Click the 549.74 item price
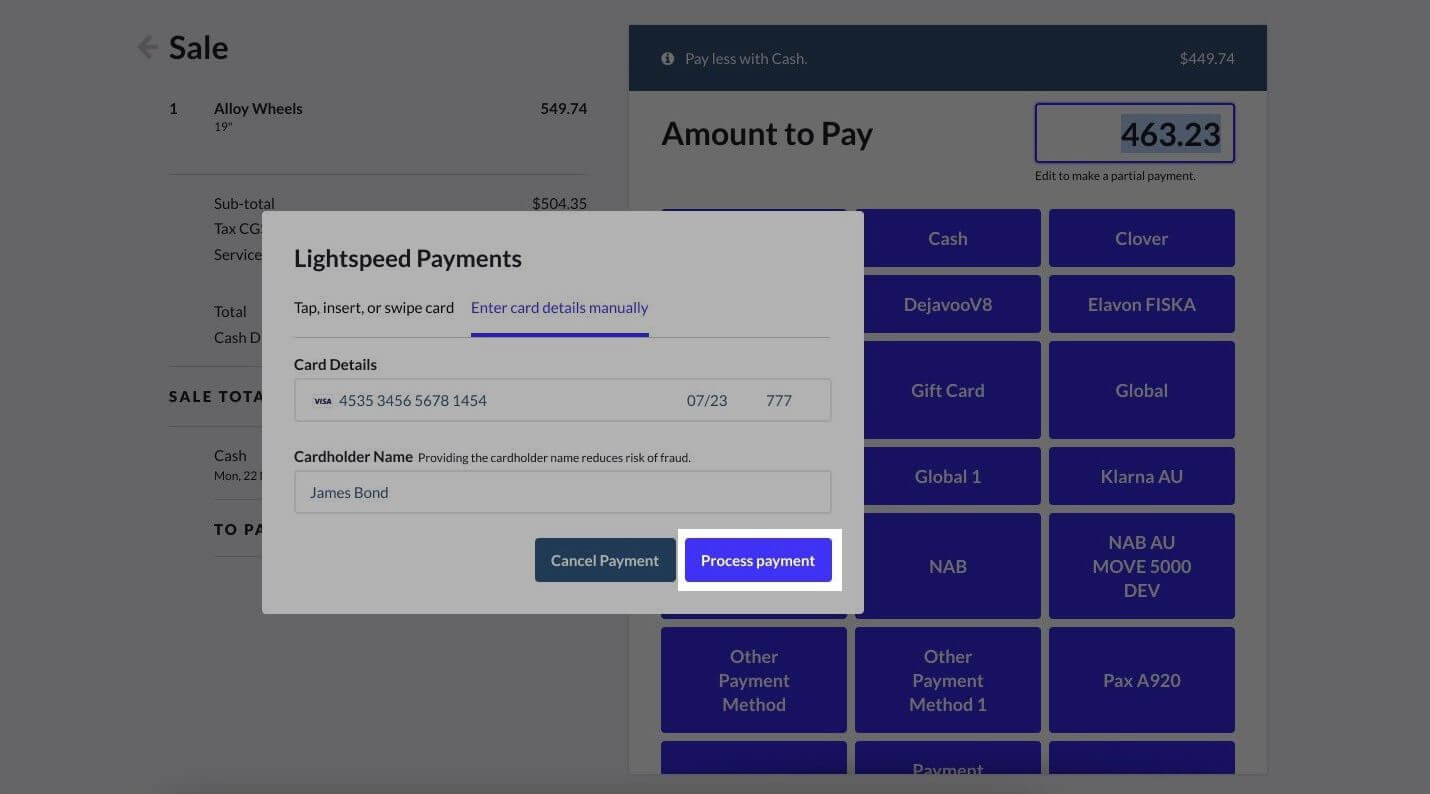 pos(563,108)
